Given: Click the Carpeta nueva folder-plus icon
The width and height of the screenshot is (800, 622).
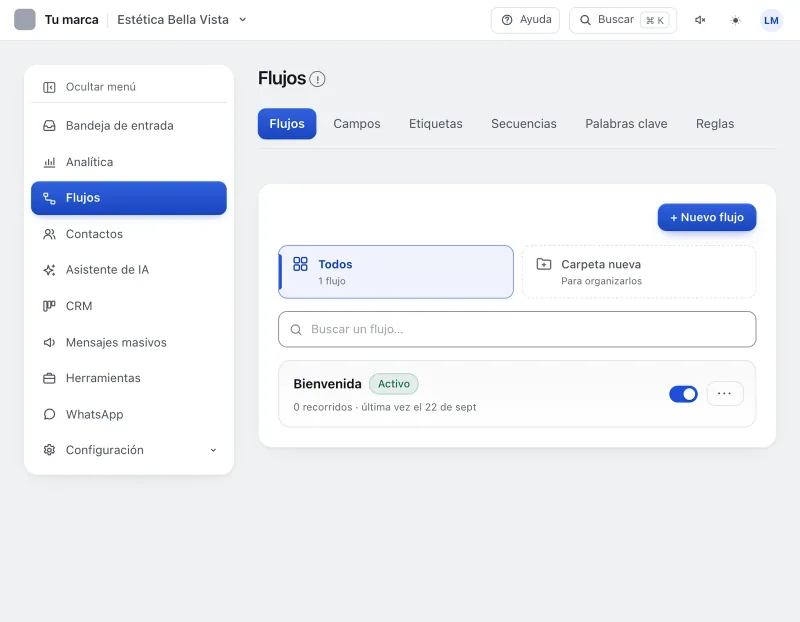Looking at the screenshot, I should pyautogui.click(x=544, y=264).
